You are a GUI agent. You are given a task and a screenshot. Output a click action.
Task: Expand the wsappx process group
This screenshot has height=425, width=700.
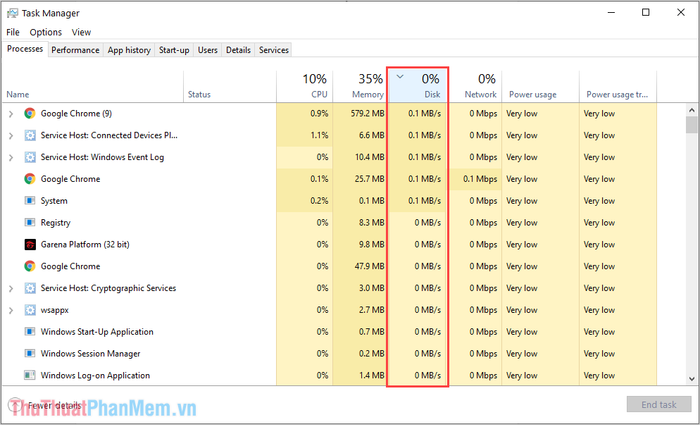[x=11, y=310]
